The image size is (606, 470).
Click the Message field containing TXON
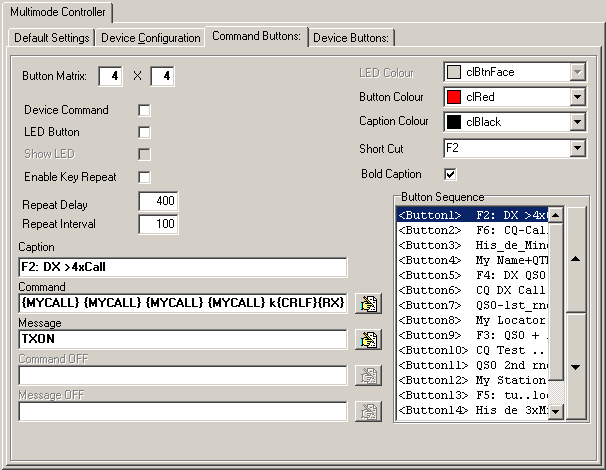click(x=182, y=339)
